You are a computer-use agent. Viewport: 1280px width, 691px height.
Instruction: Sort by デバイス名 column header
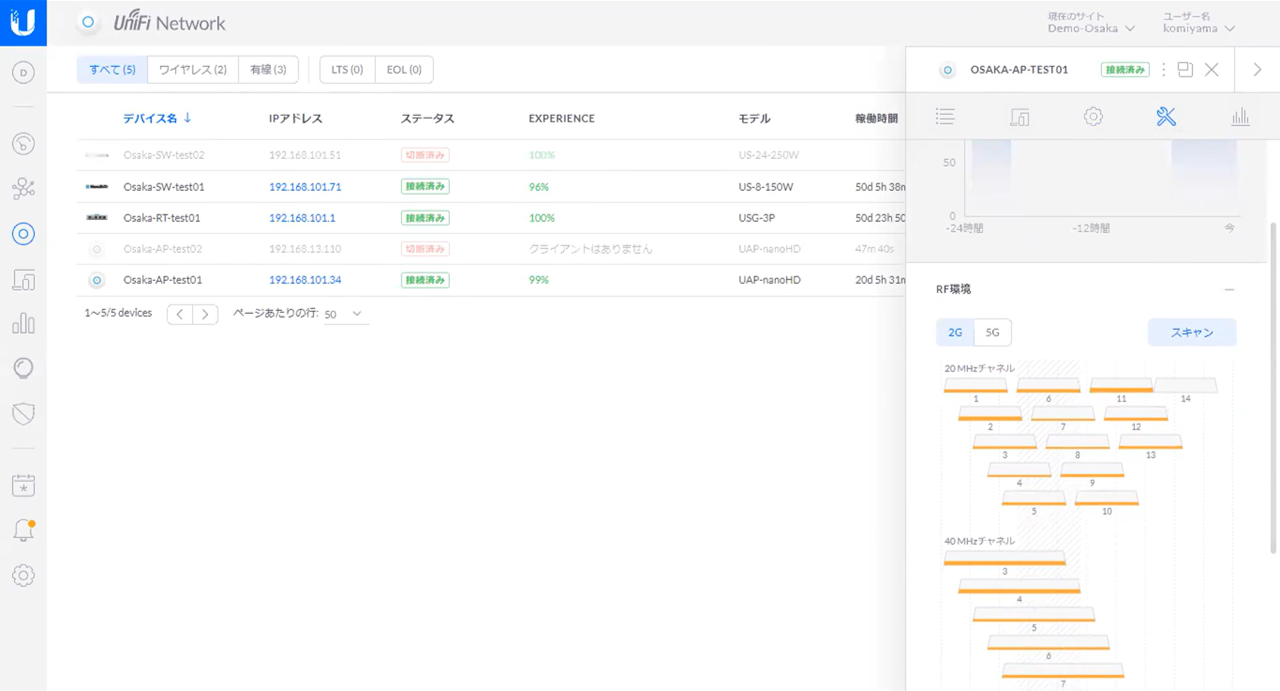point(157,118)
